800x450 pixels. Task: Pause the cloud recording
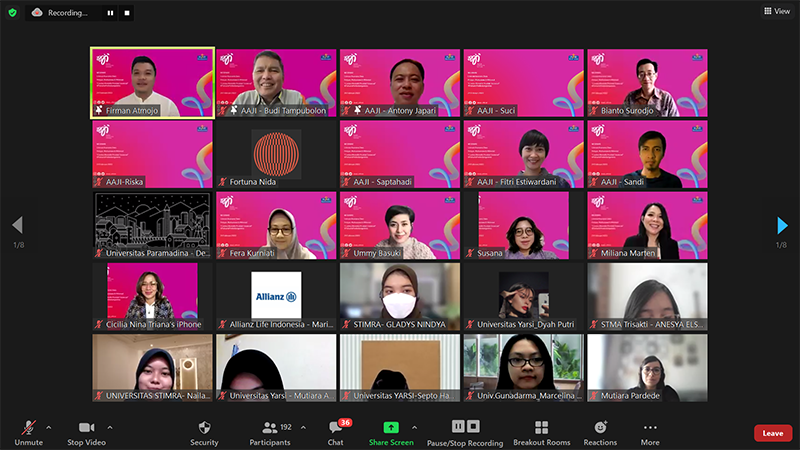click(110, 13)
